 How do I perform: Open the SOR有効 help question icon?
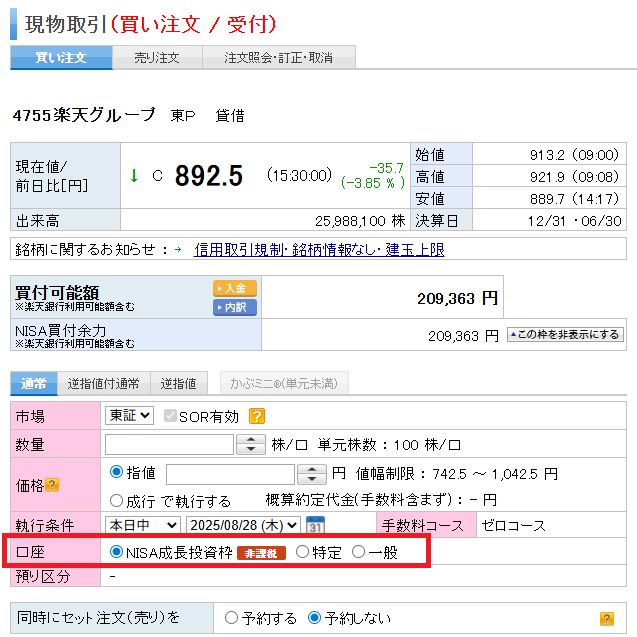257,416
